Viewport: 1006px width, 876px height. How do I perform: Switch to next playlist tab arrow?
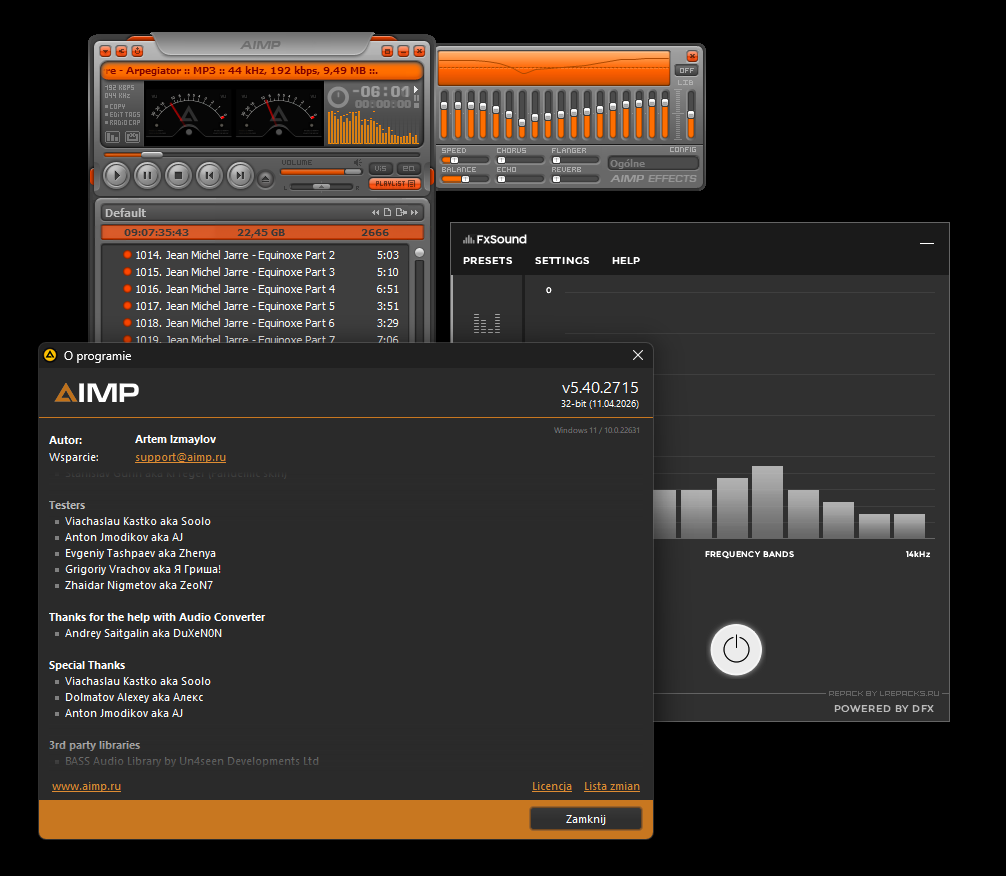[414, 212]
